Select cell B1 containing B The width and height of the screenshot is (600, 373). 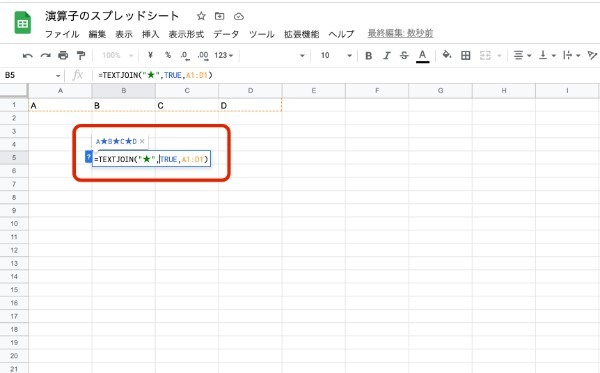124,105
